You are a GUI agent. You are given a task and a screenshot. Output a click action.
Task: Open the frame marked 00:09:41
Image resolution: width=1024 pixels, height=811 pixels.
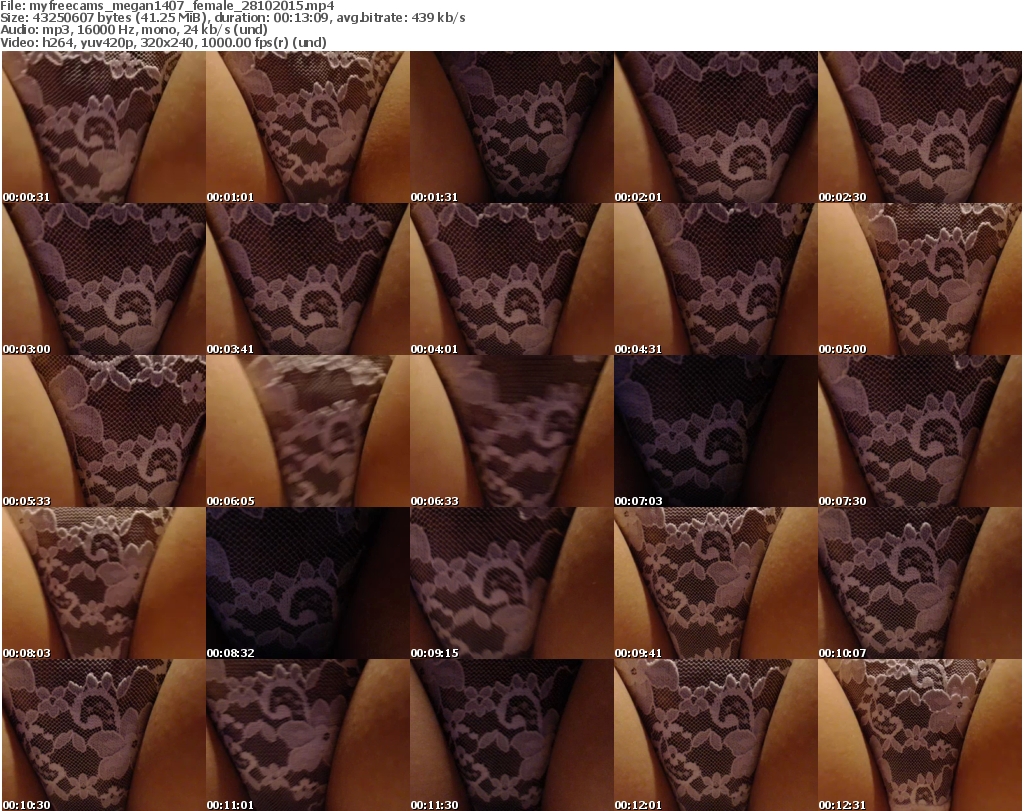716,583
